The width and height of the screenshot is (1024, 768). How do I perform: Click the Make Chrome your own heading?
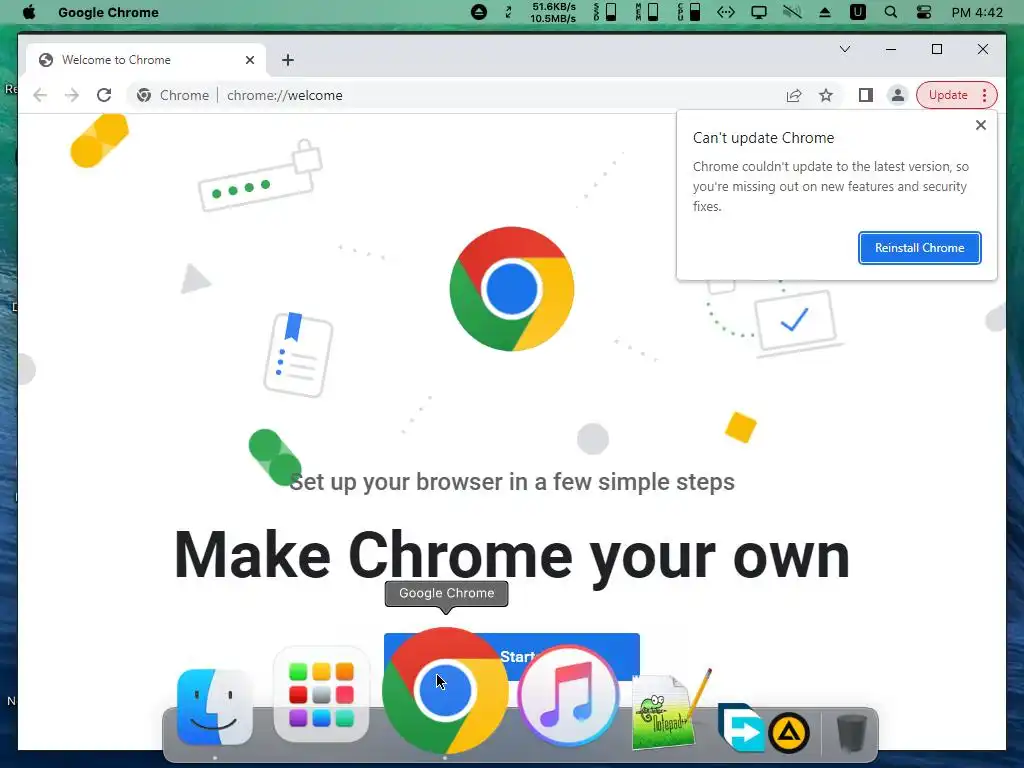[511, 555]
